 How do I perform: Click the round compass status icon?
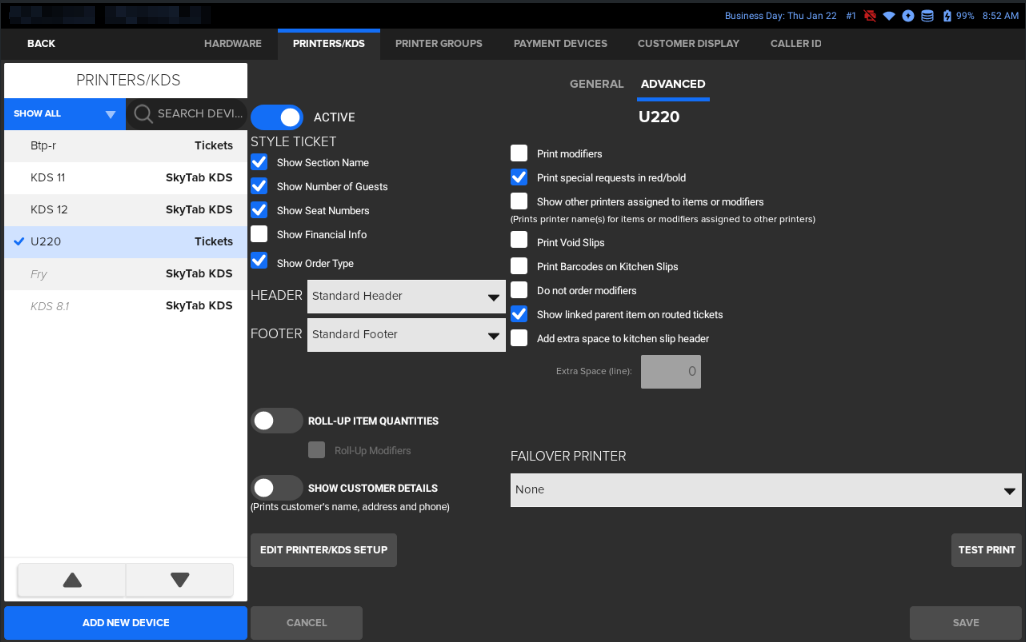(908, 16)
